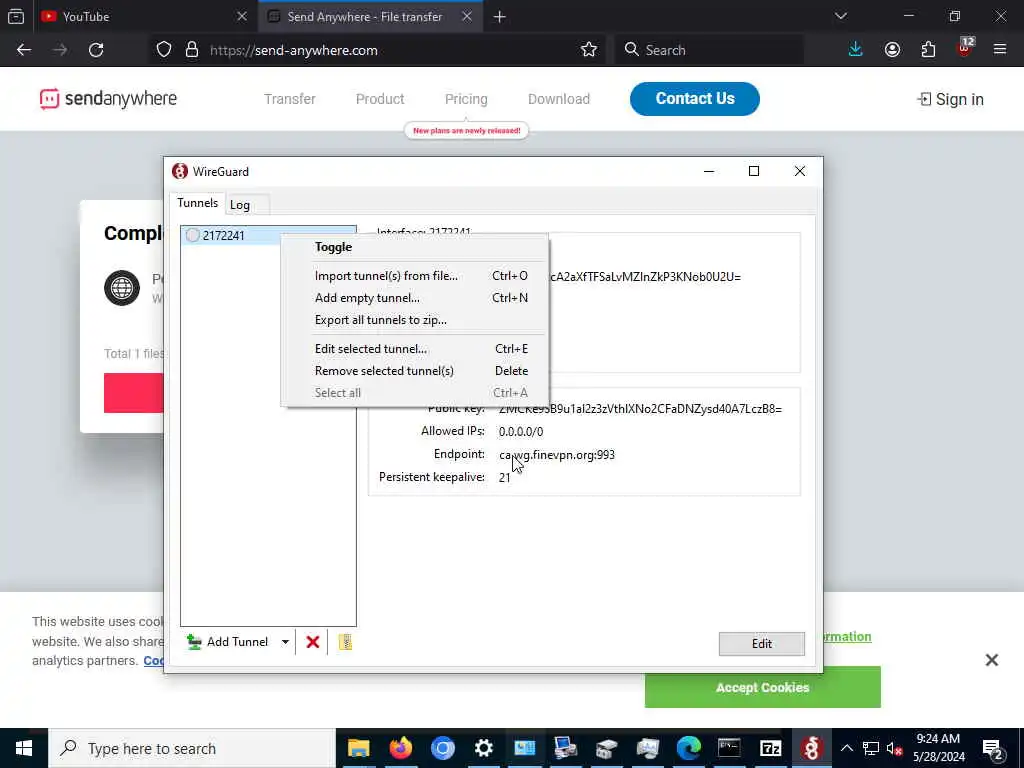The image size is (1024, 768).
Task: Click the Contact Us button
Action: [x=694, y=99]
